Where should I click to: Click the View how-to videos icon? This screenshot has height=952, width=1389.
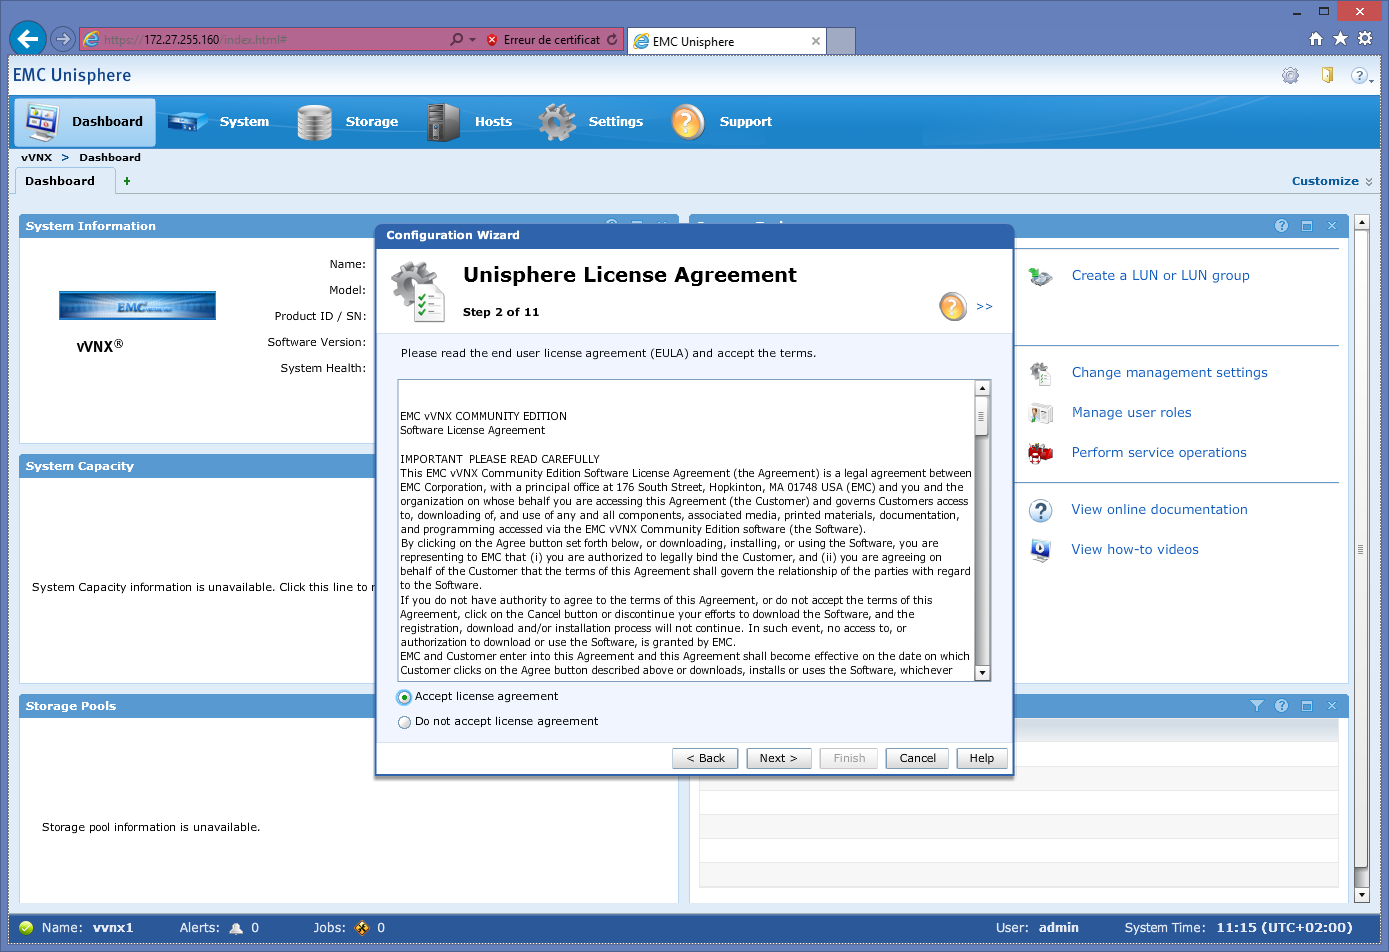[1040, 550]
